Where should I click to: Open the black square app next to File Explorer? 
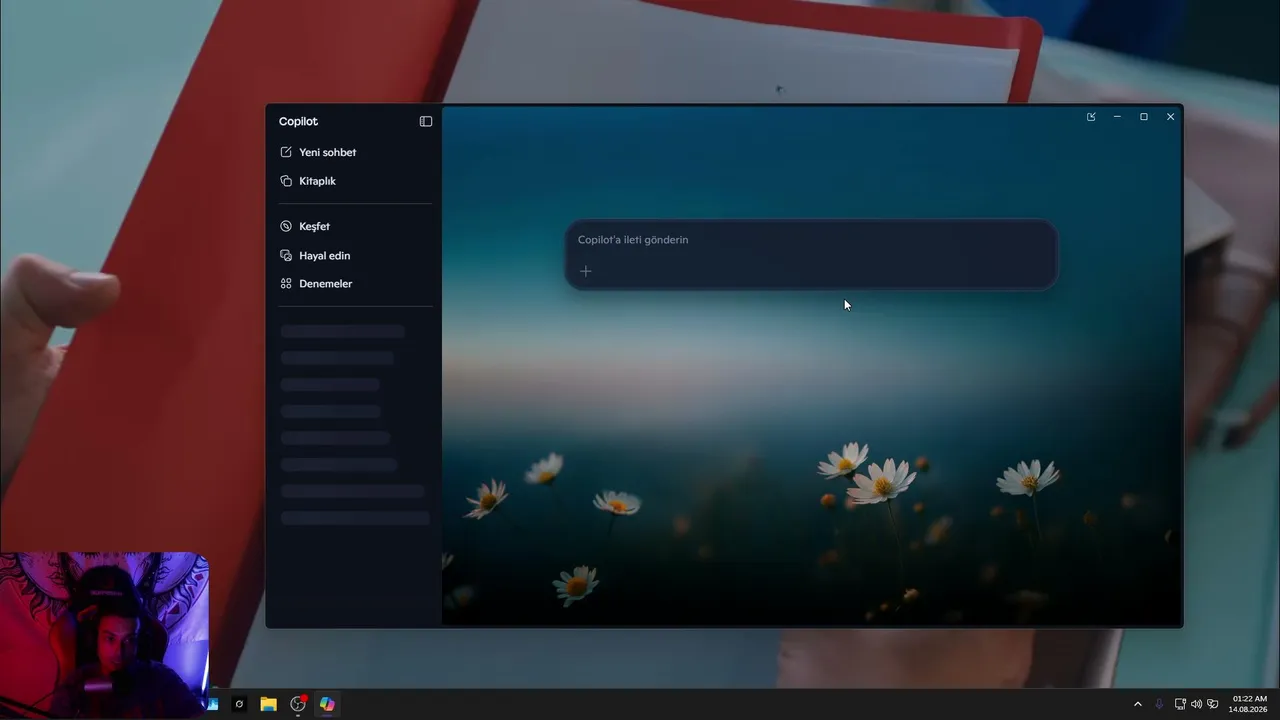pos(239,704)
